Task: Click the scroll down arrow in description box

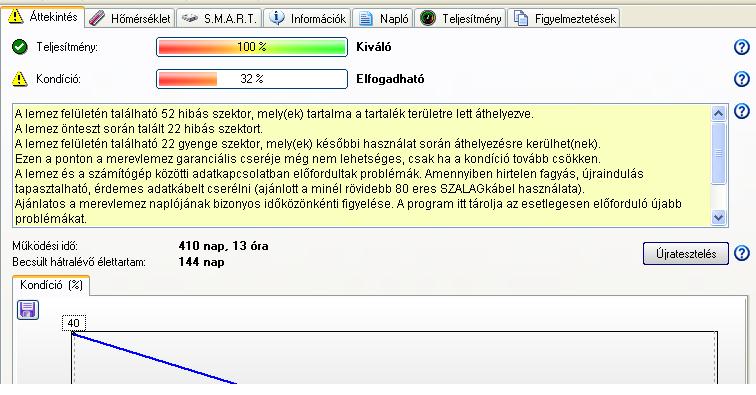Action: pyautogui.click(x=718, y=218)
